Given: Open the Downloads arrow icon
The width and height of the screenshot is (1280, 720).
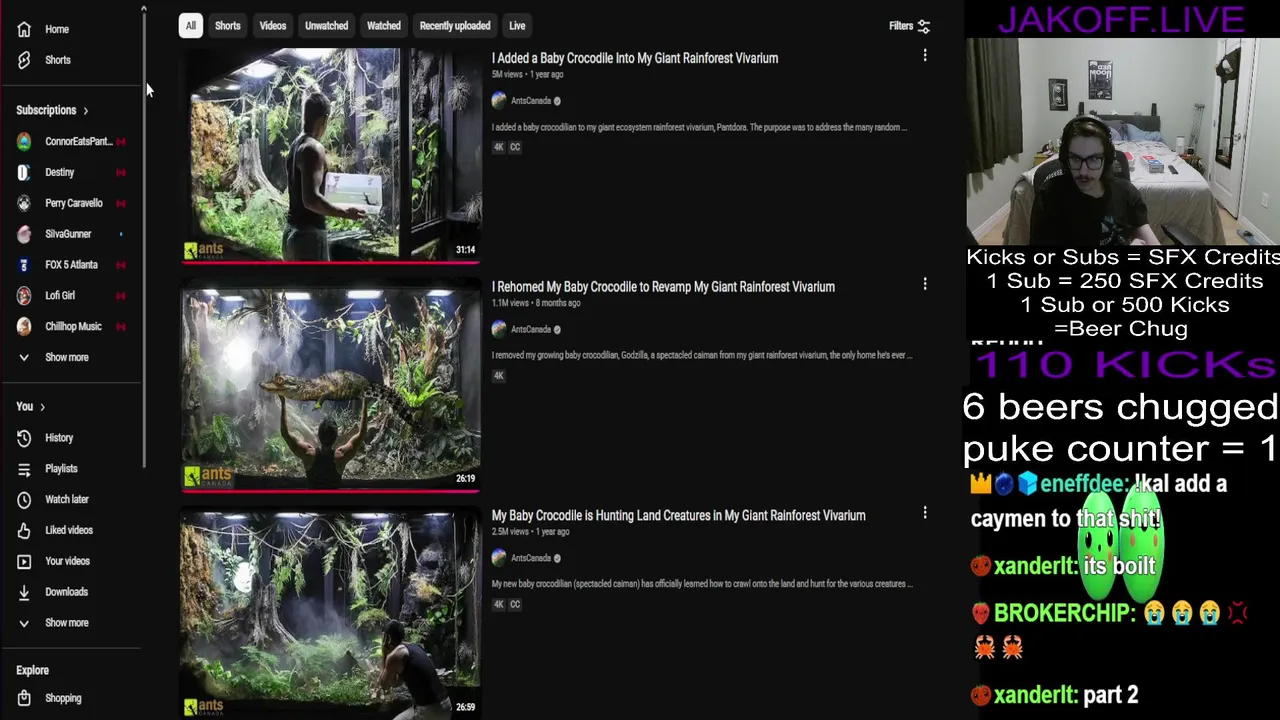Looking at the screenshot, I should 24,592.
